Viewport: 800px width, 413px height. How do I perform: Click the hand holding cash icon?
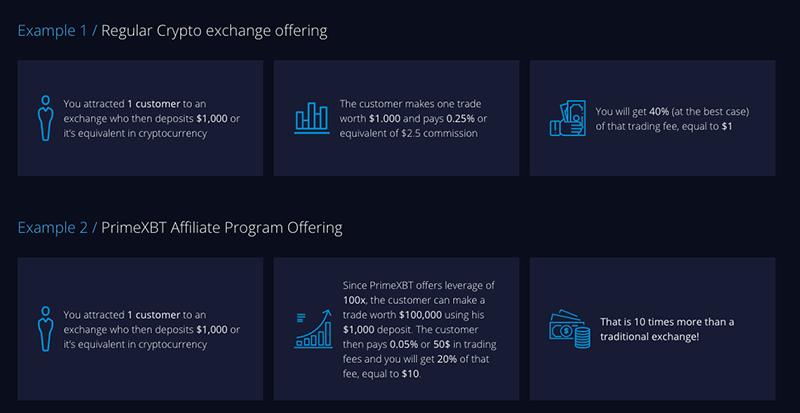coord(567,118)
